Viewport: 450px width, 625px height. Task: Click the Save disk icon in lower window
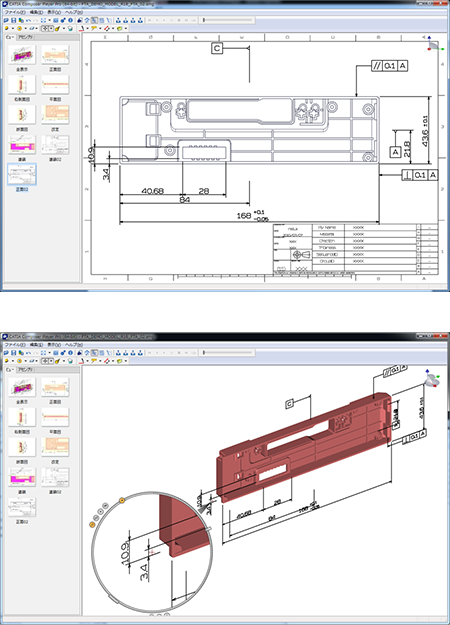(14, 353)
